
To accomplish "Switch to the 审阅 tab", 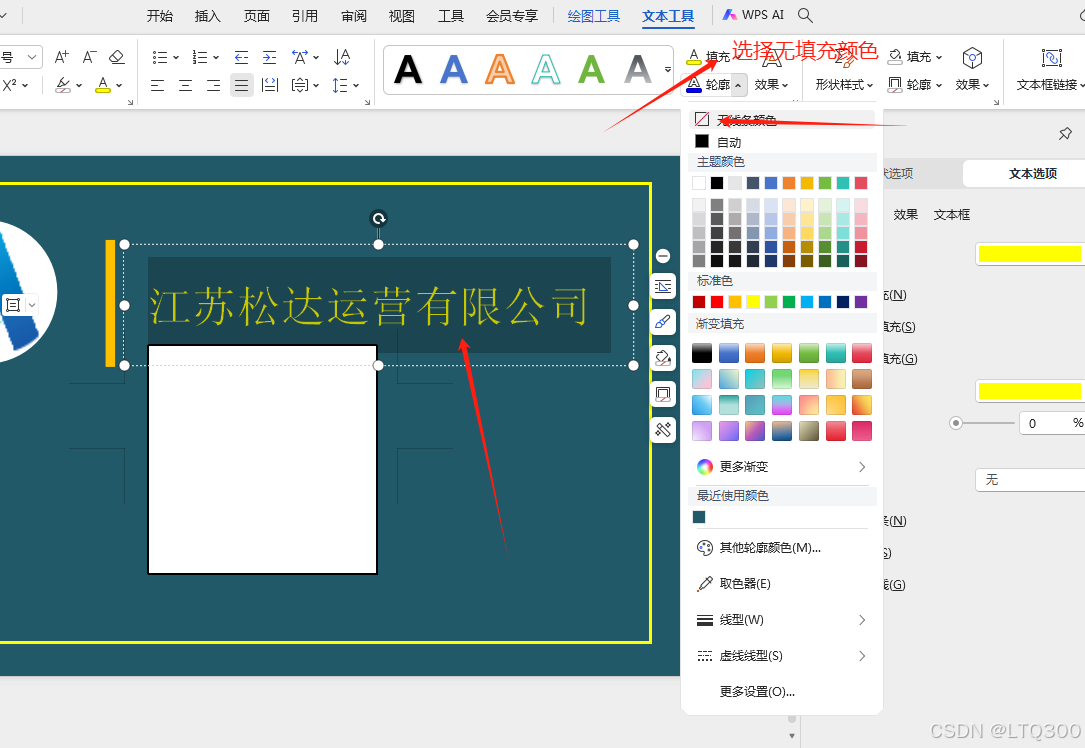I will (x=354, y=15).
